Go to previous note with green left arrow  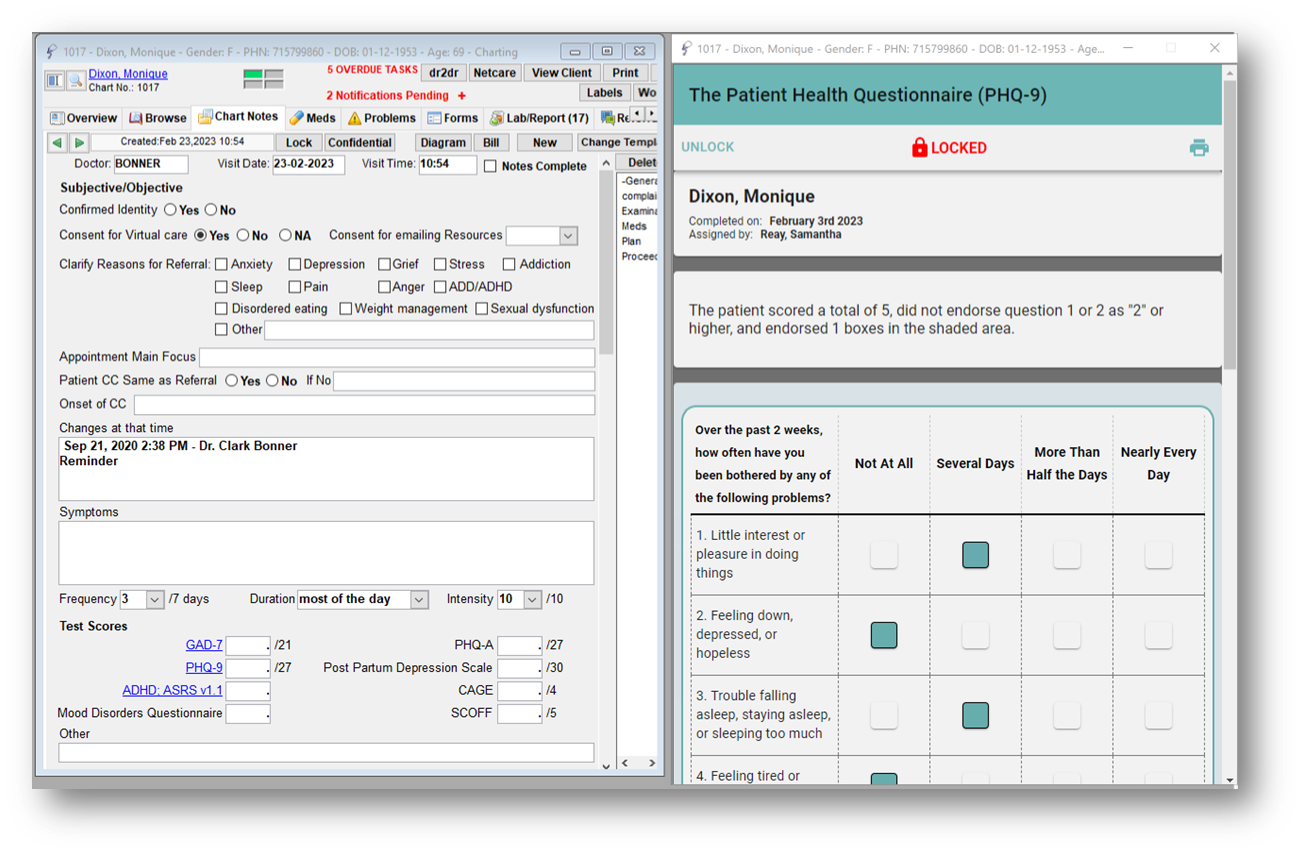coord(57,143)
